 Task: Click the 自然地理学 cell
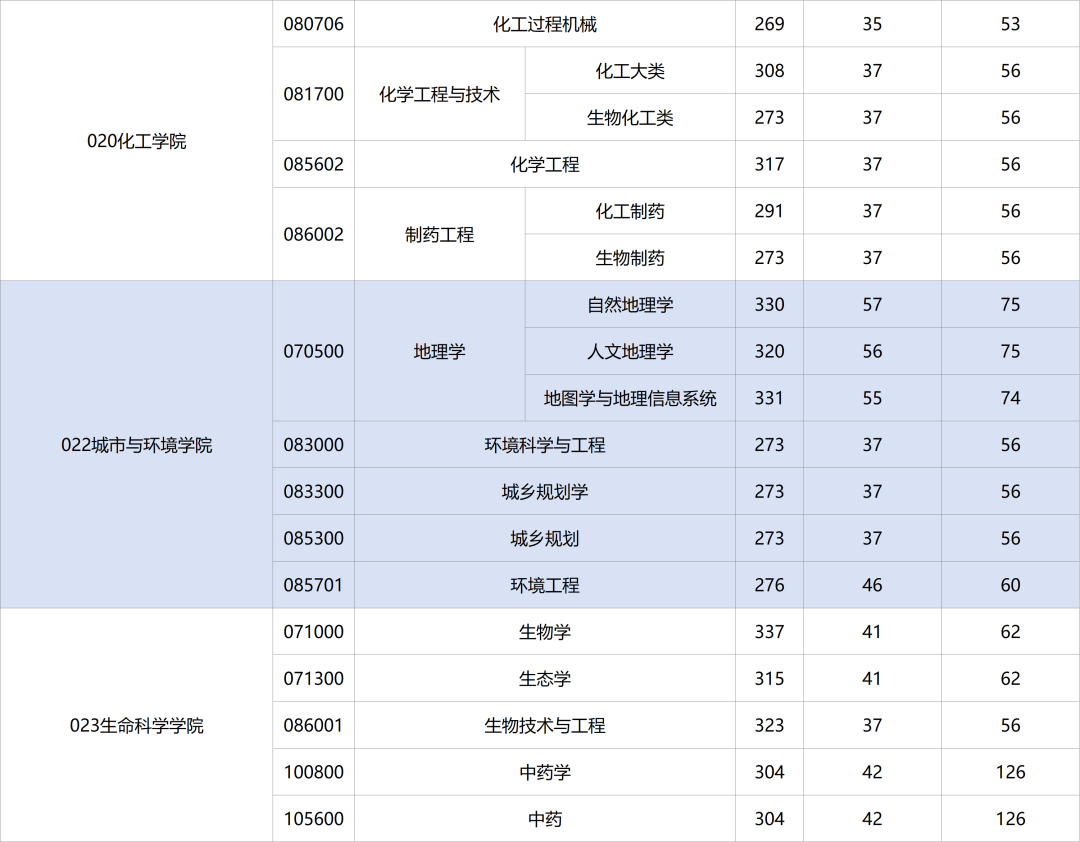629,304
